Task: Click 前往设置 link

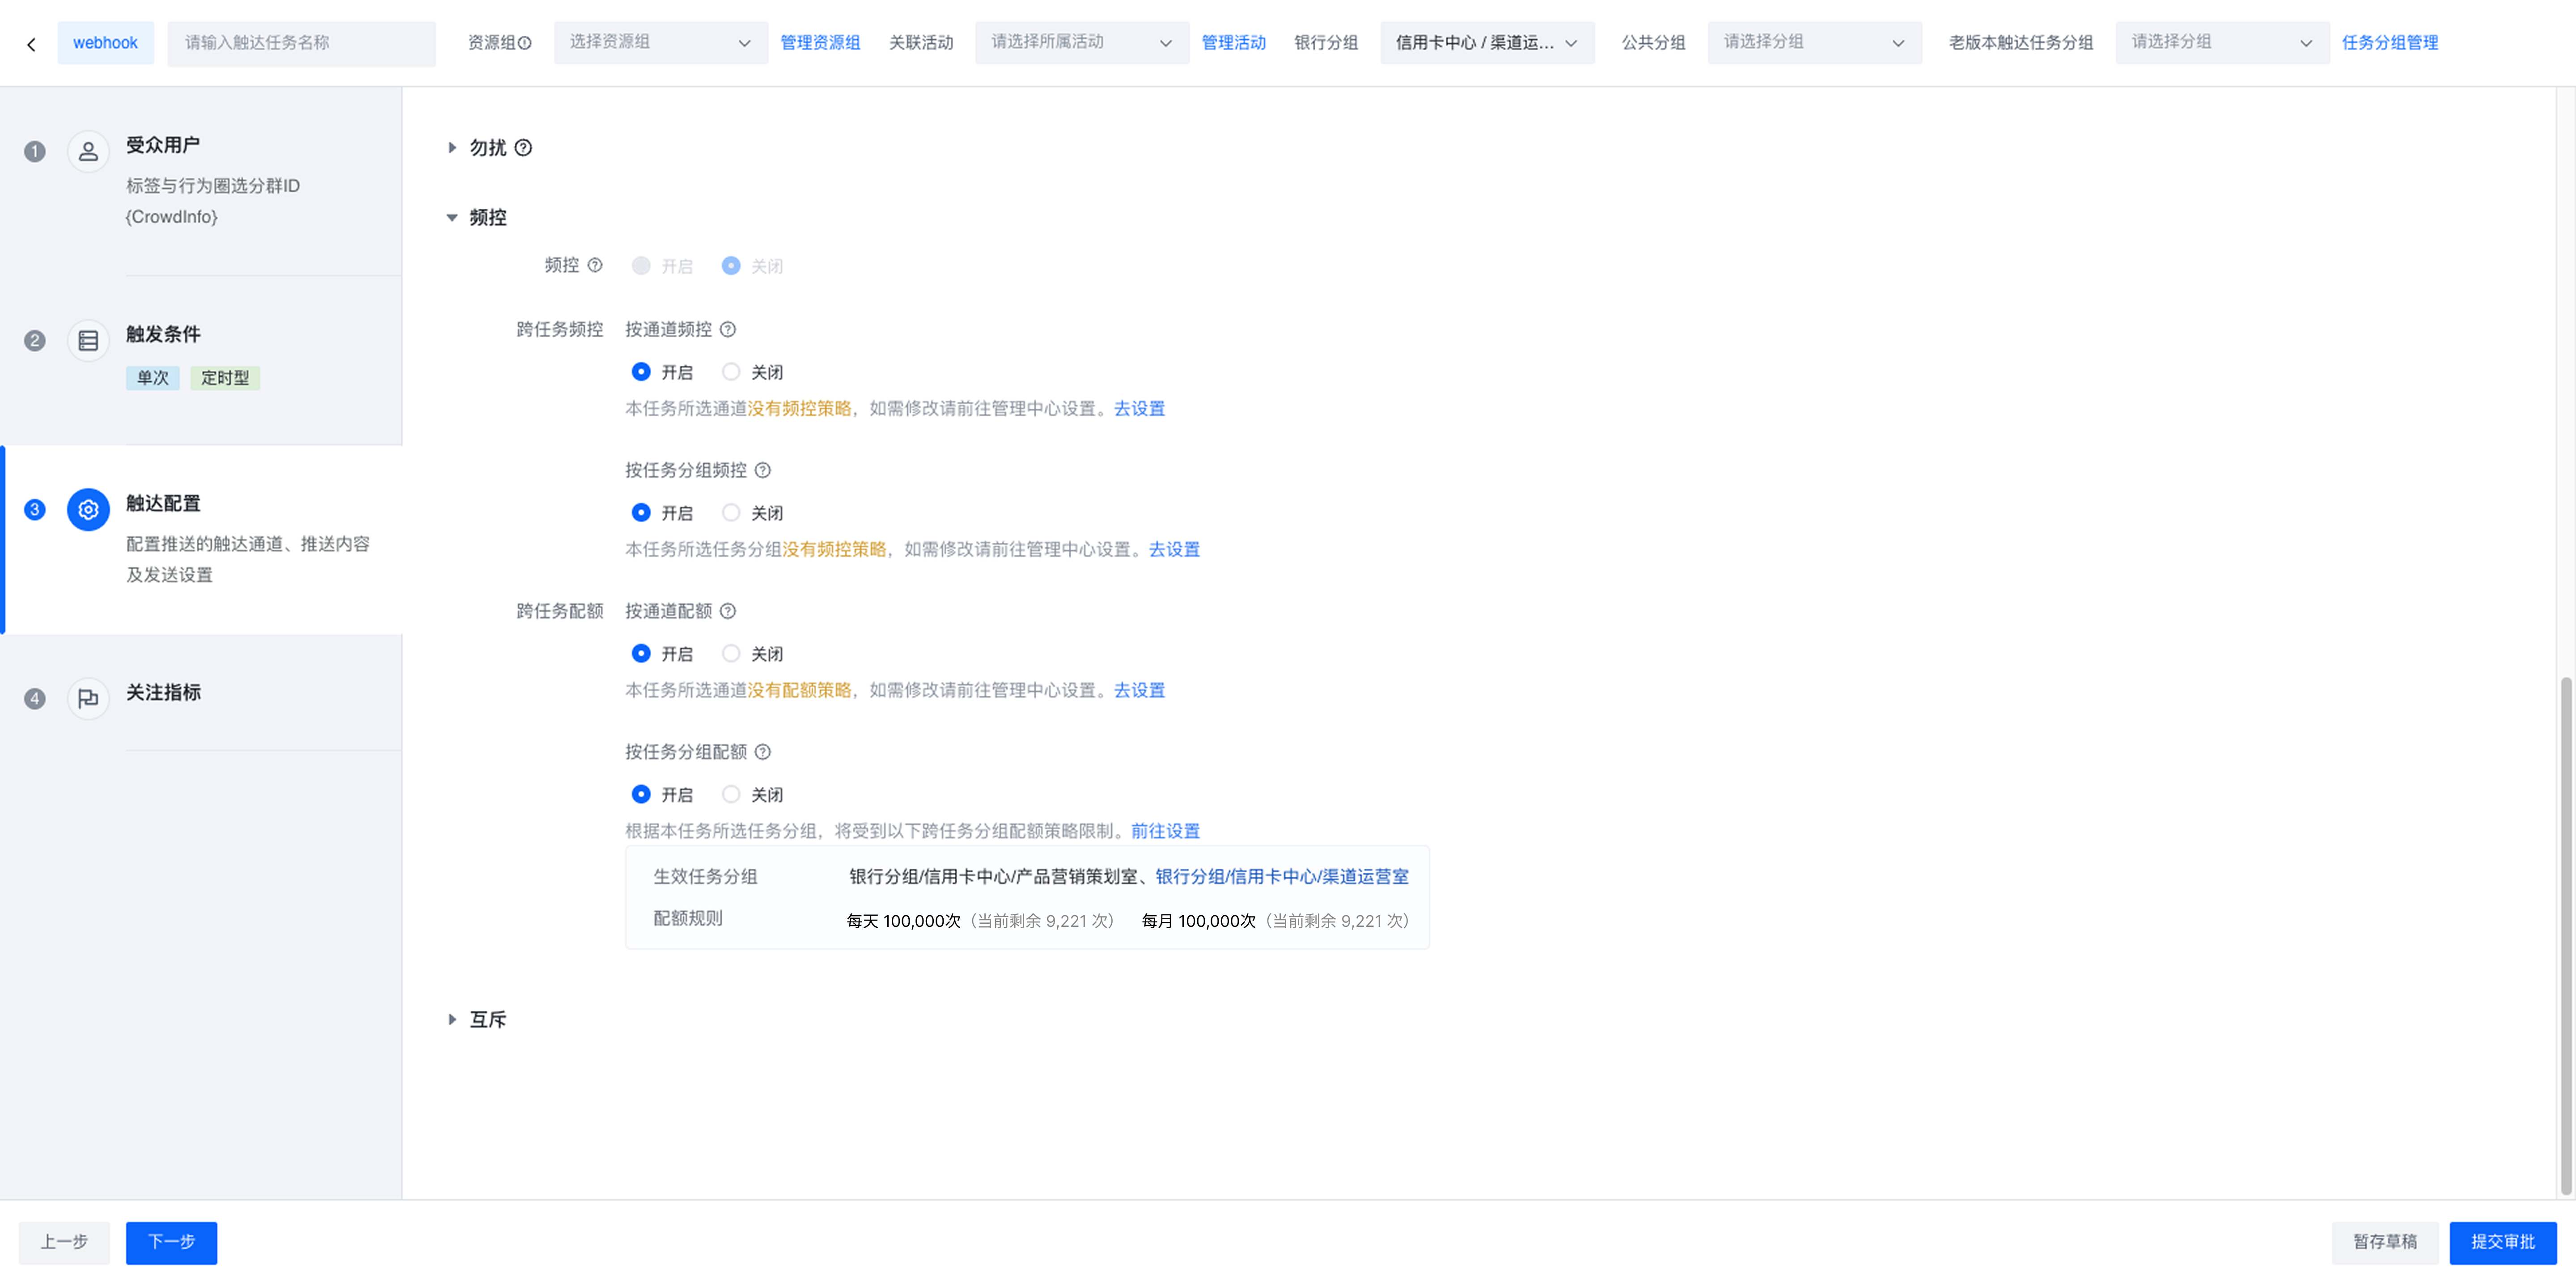Action: (x=1165, y=832)
